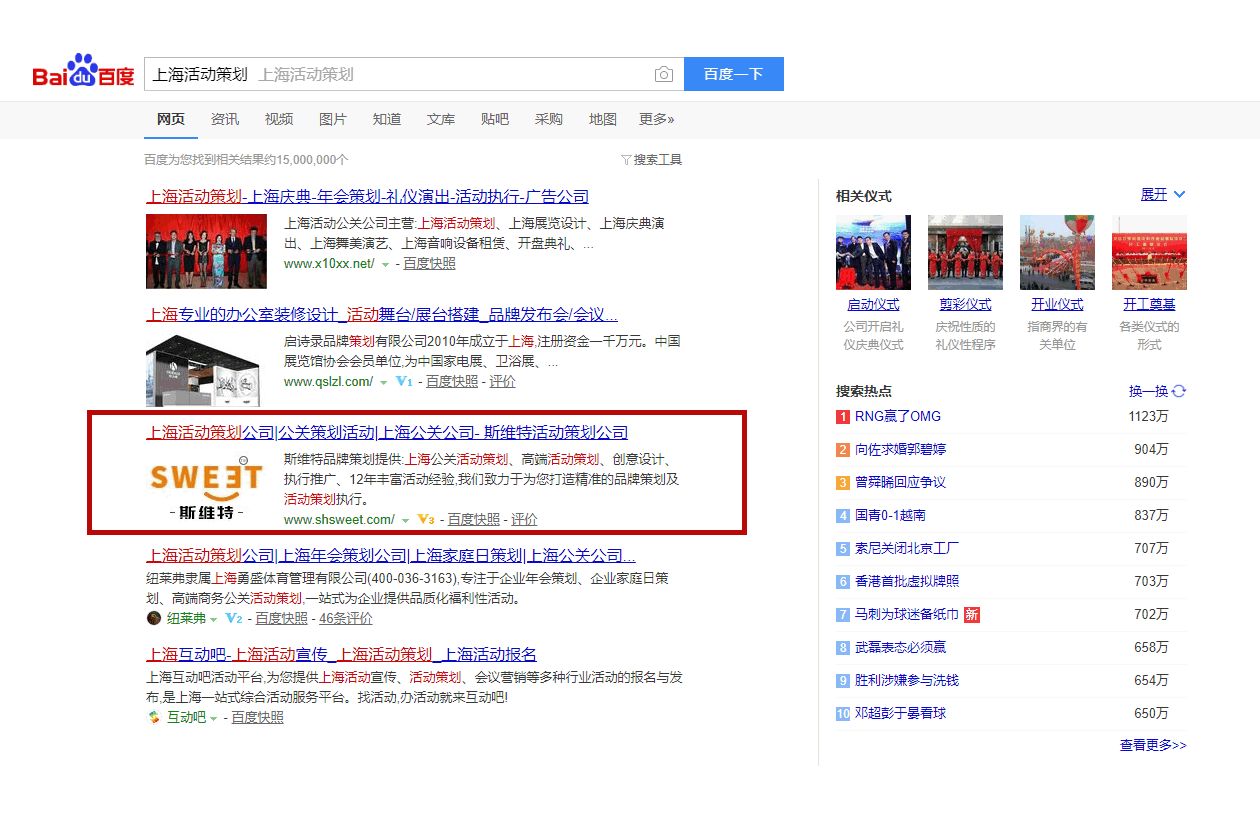Expand related ceremonies with 展开

[x=1163, y=195]
